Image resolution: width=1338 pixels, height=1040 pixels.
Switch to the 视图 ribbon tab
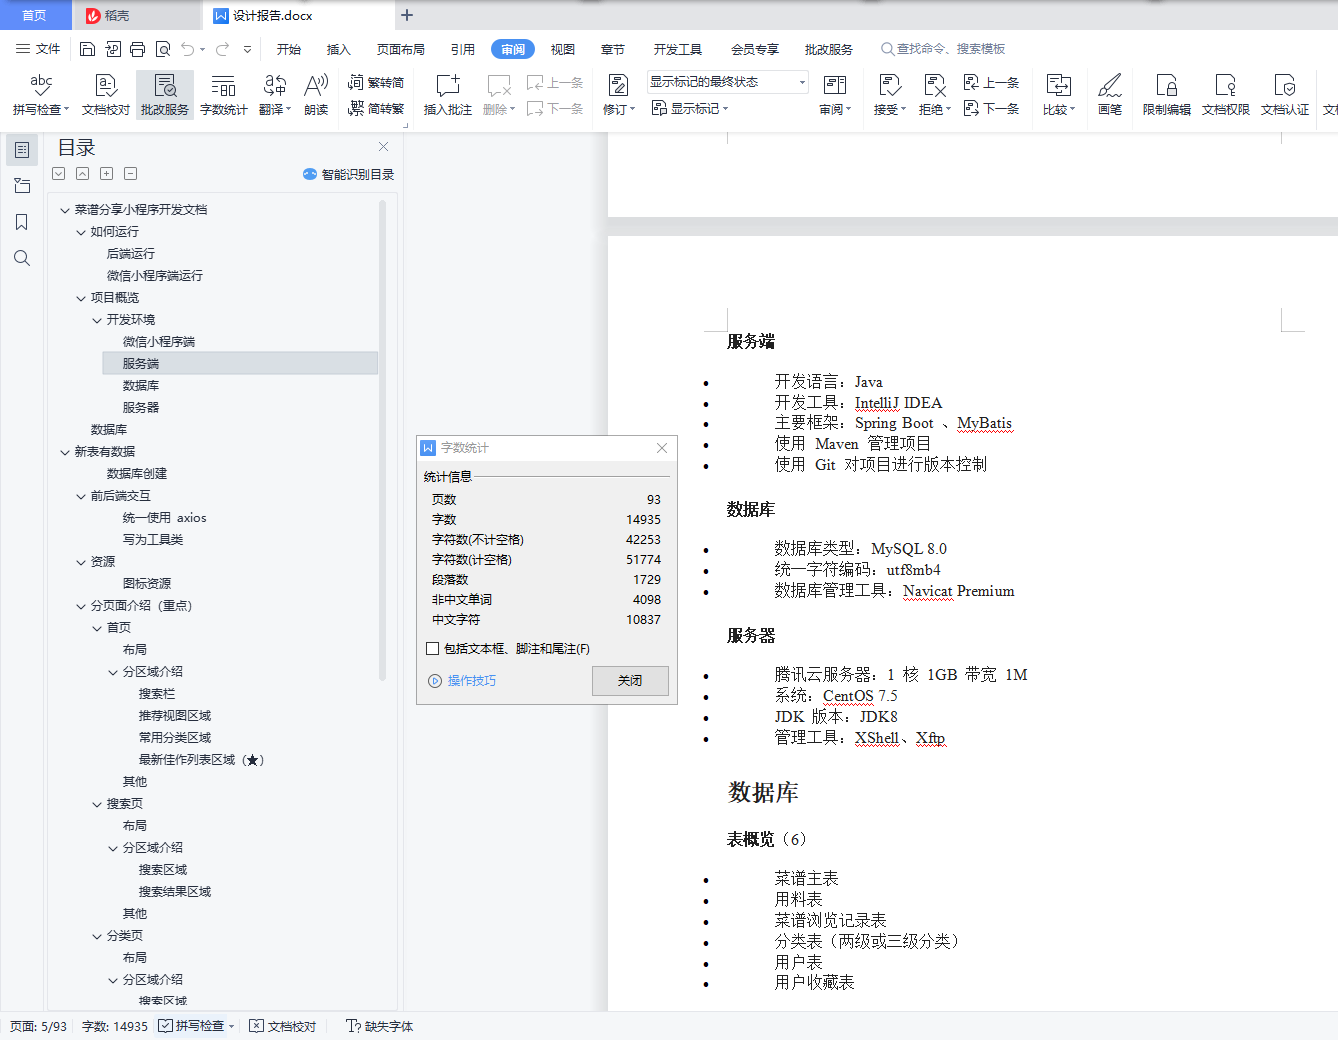tap(563, 49)
